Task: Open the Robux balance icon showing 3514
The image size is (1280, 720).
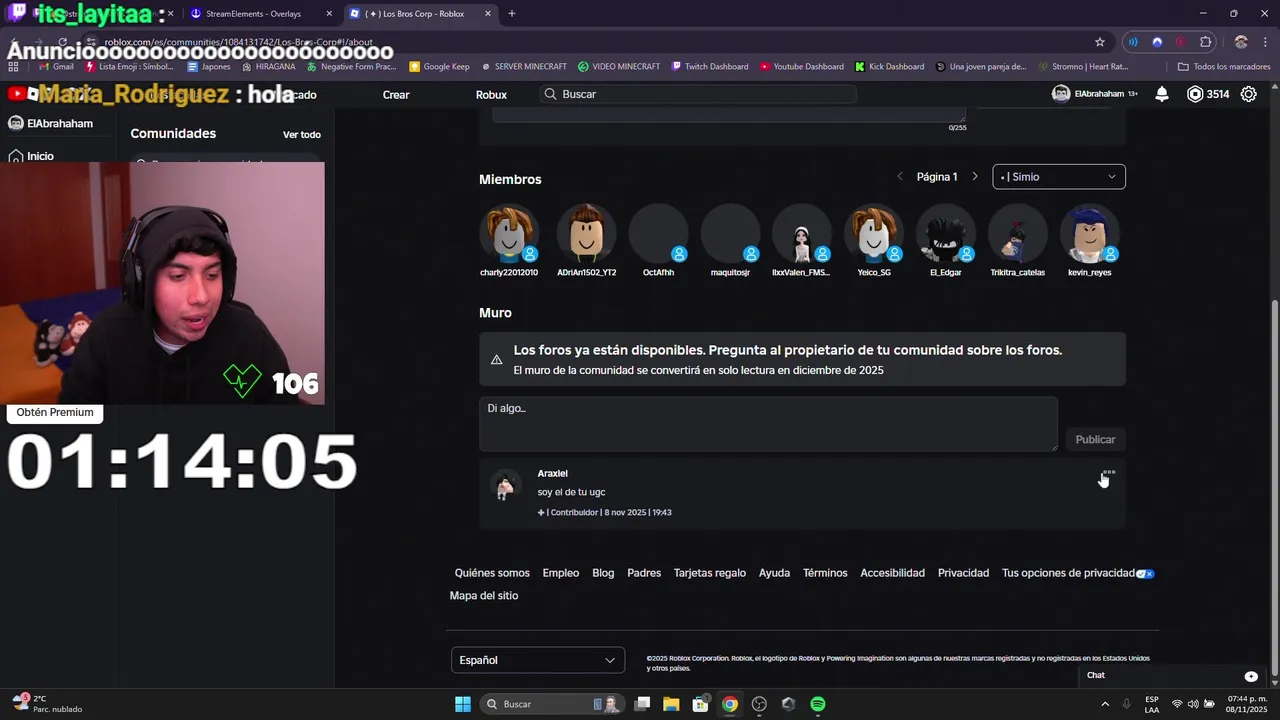Action: coord(1195,94)
